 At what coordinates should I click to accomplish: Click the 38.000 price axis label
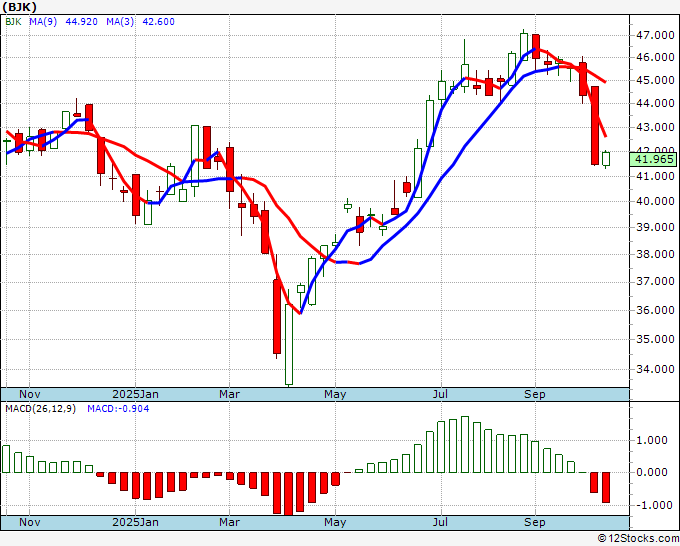tap(655, 254)
